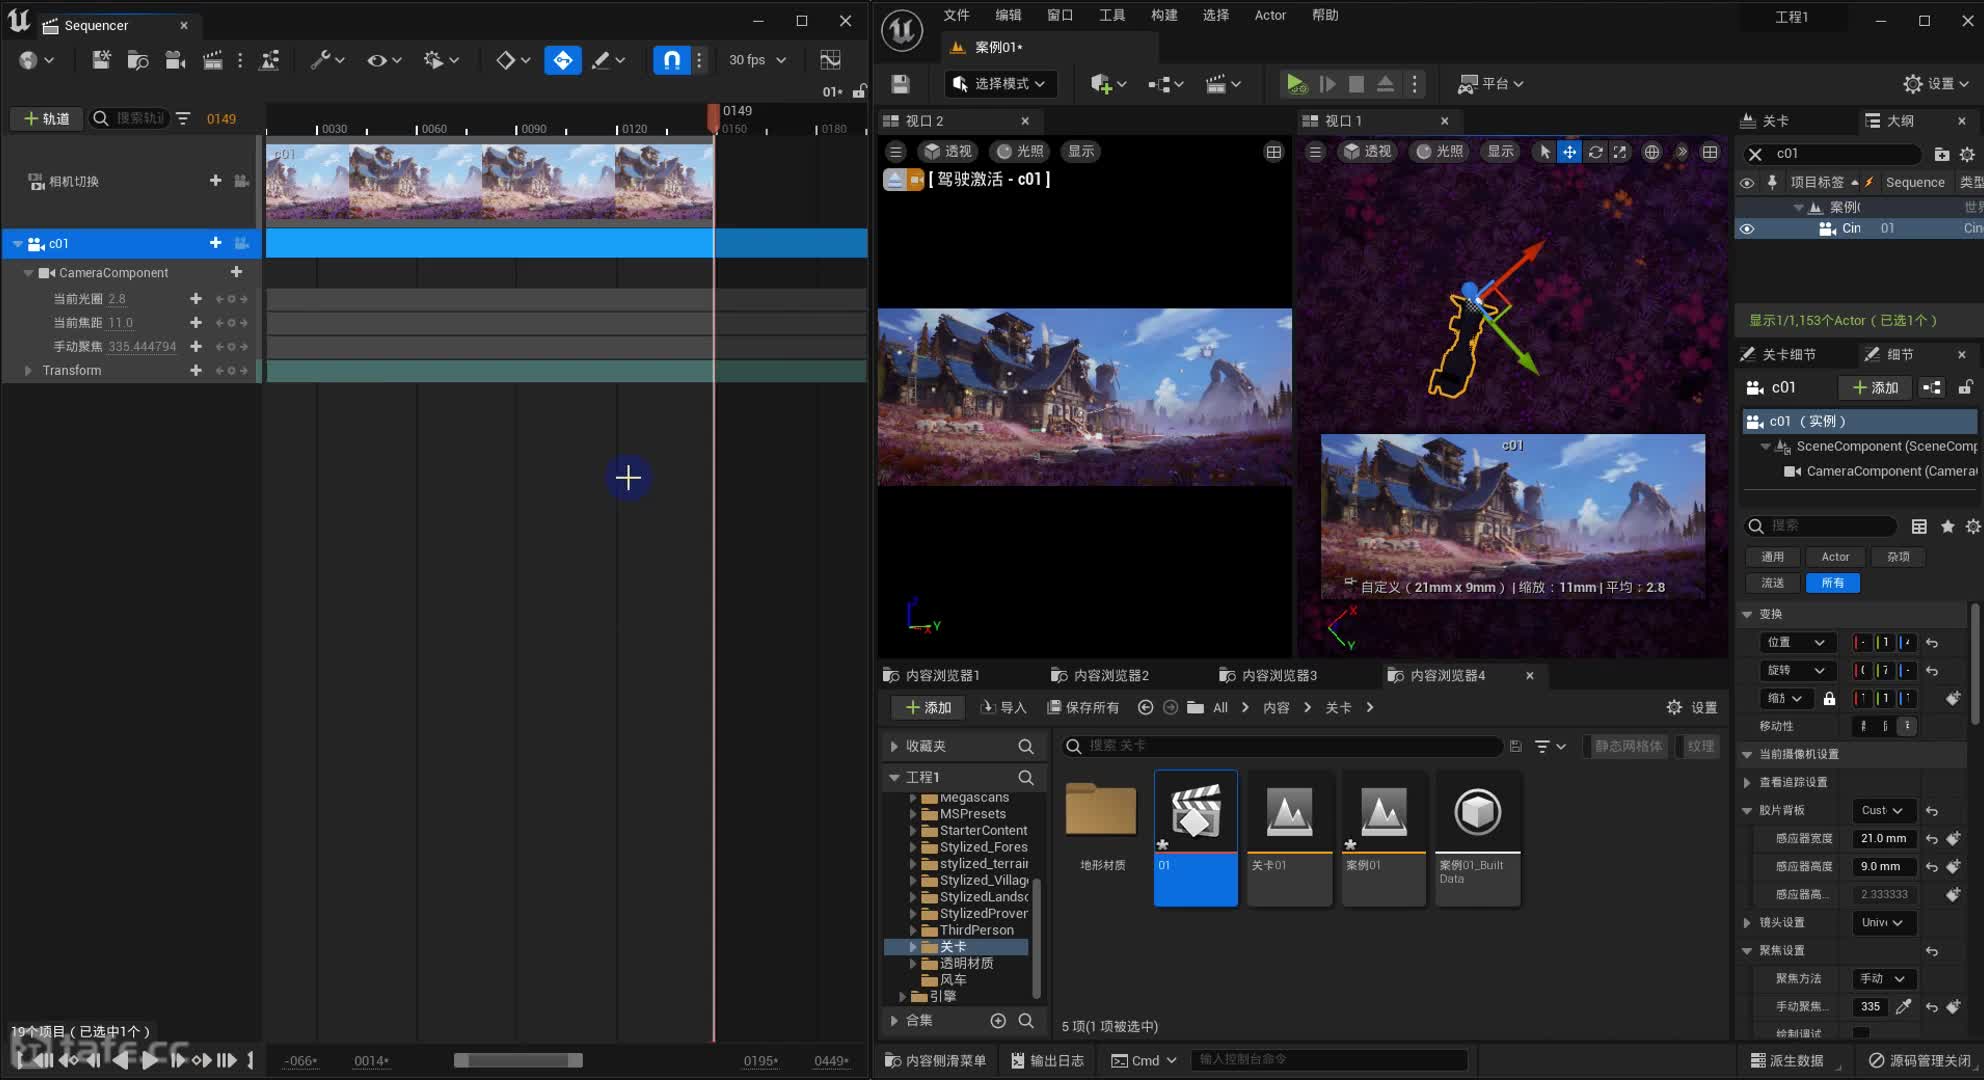Save the sequence in Sequencer toolbar
The height and width of the screenshot is (1080, 1984).
click(x=101, y=60)
